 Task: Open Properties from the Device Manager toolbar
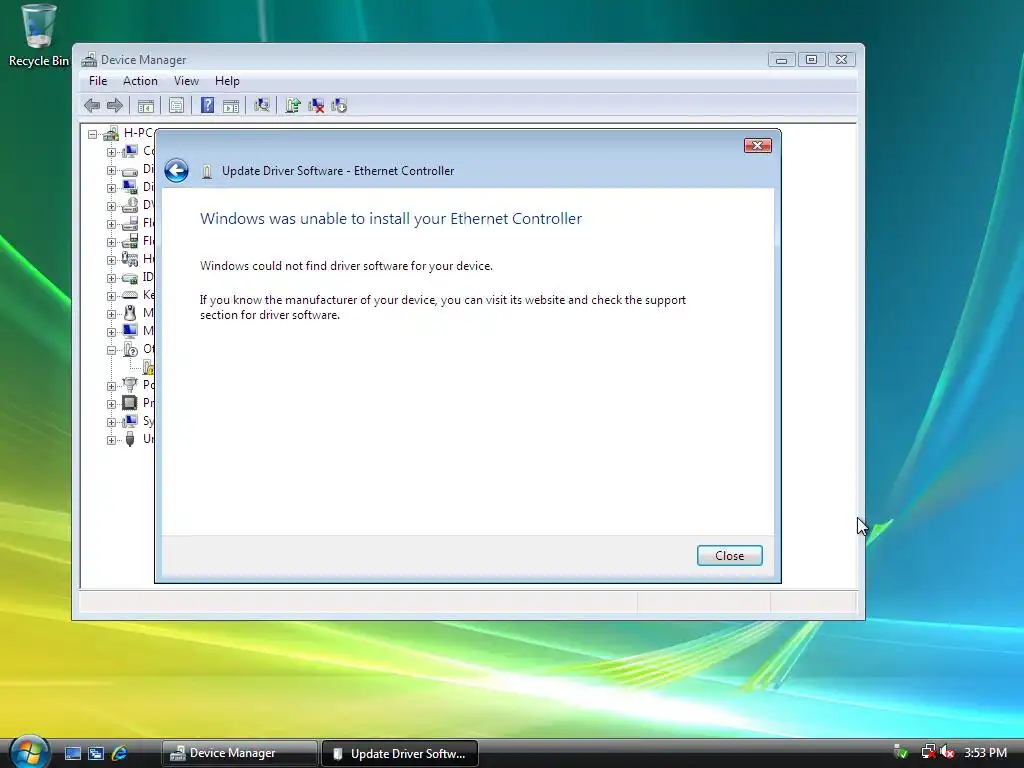click(176, 105)
